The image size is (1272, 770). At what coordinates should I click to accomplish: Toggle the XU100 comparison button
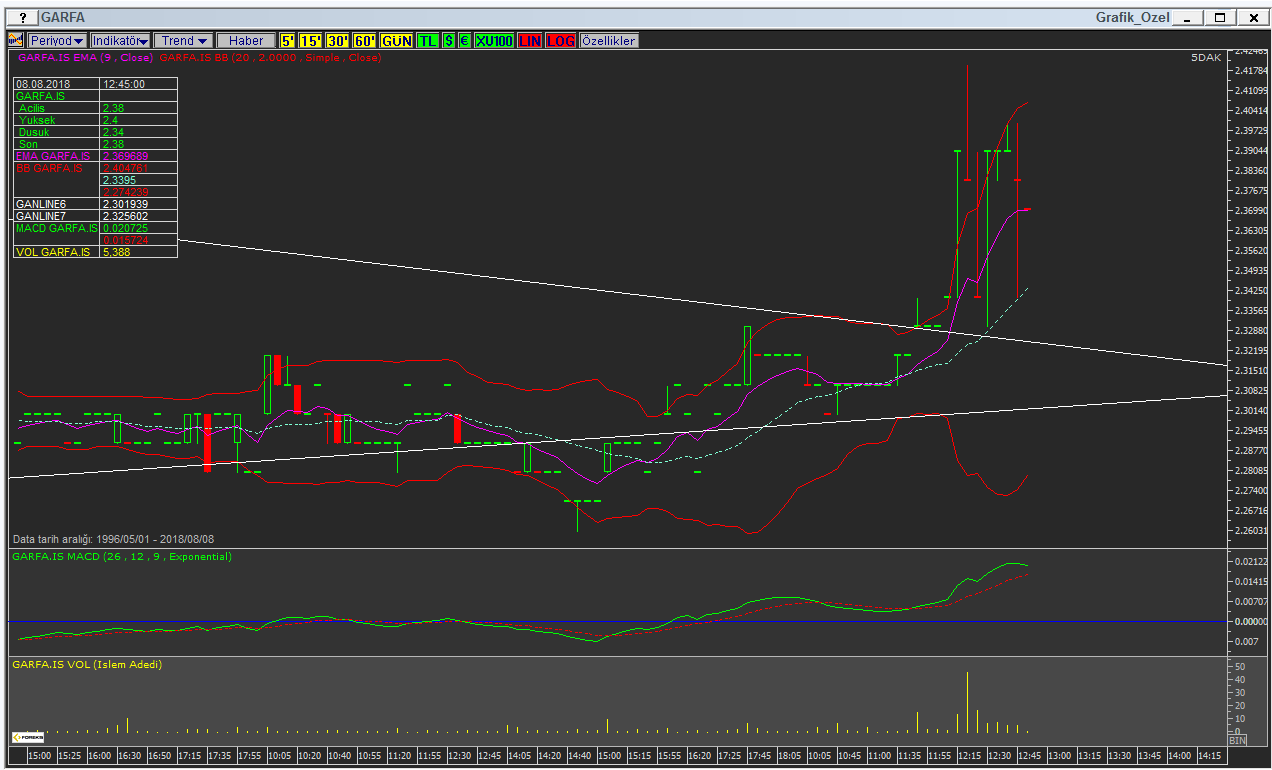click(x=494, y=40)
